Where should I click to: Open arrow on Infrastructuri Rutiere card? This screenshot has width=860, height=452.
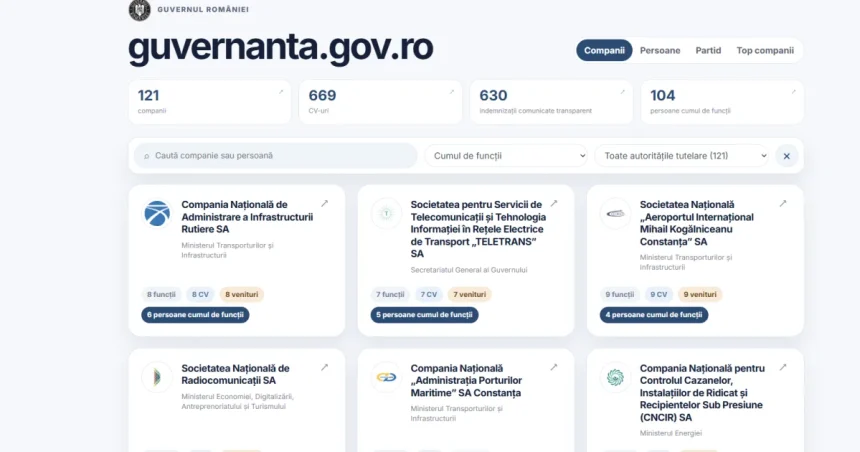tap(325, 204)
